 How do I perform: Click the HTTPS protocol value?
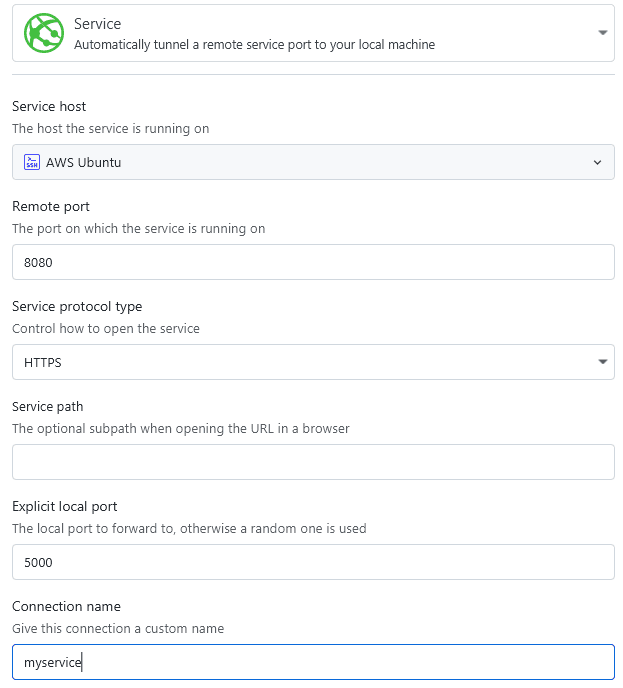(x=43, y=362)
